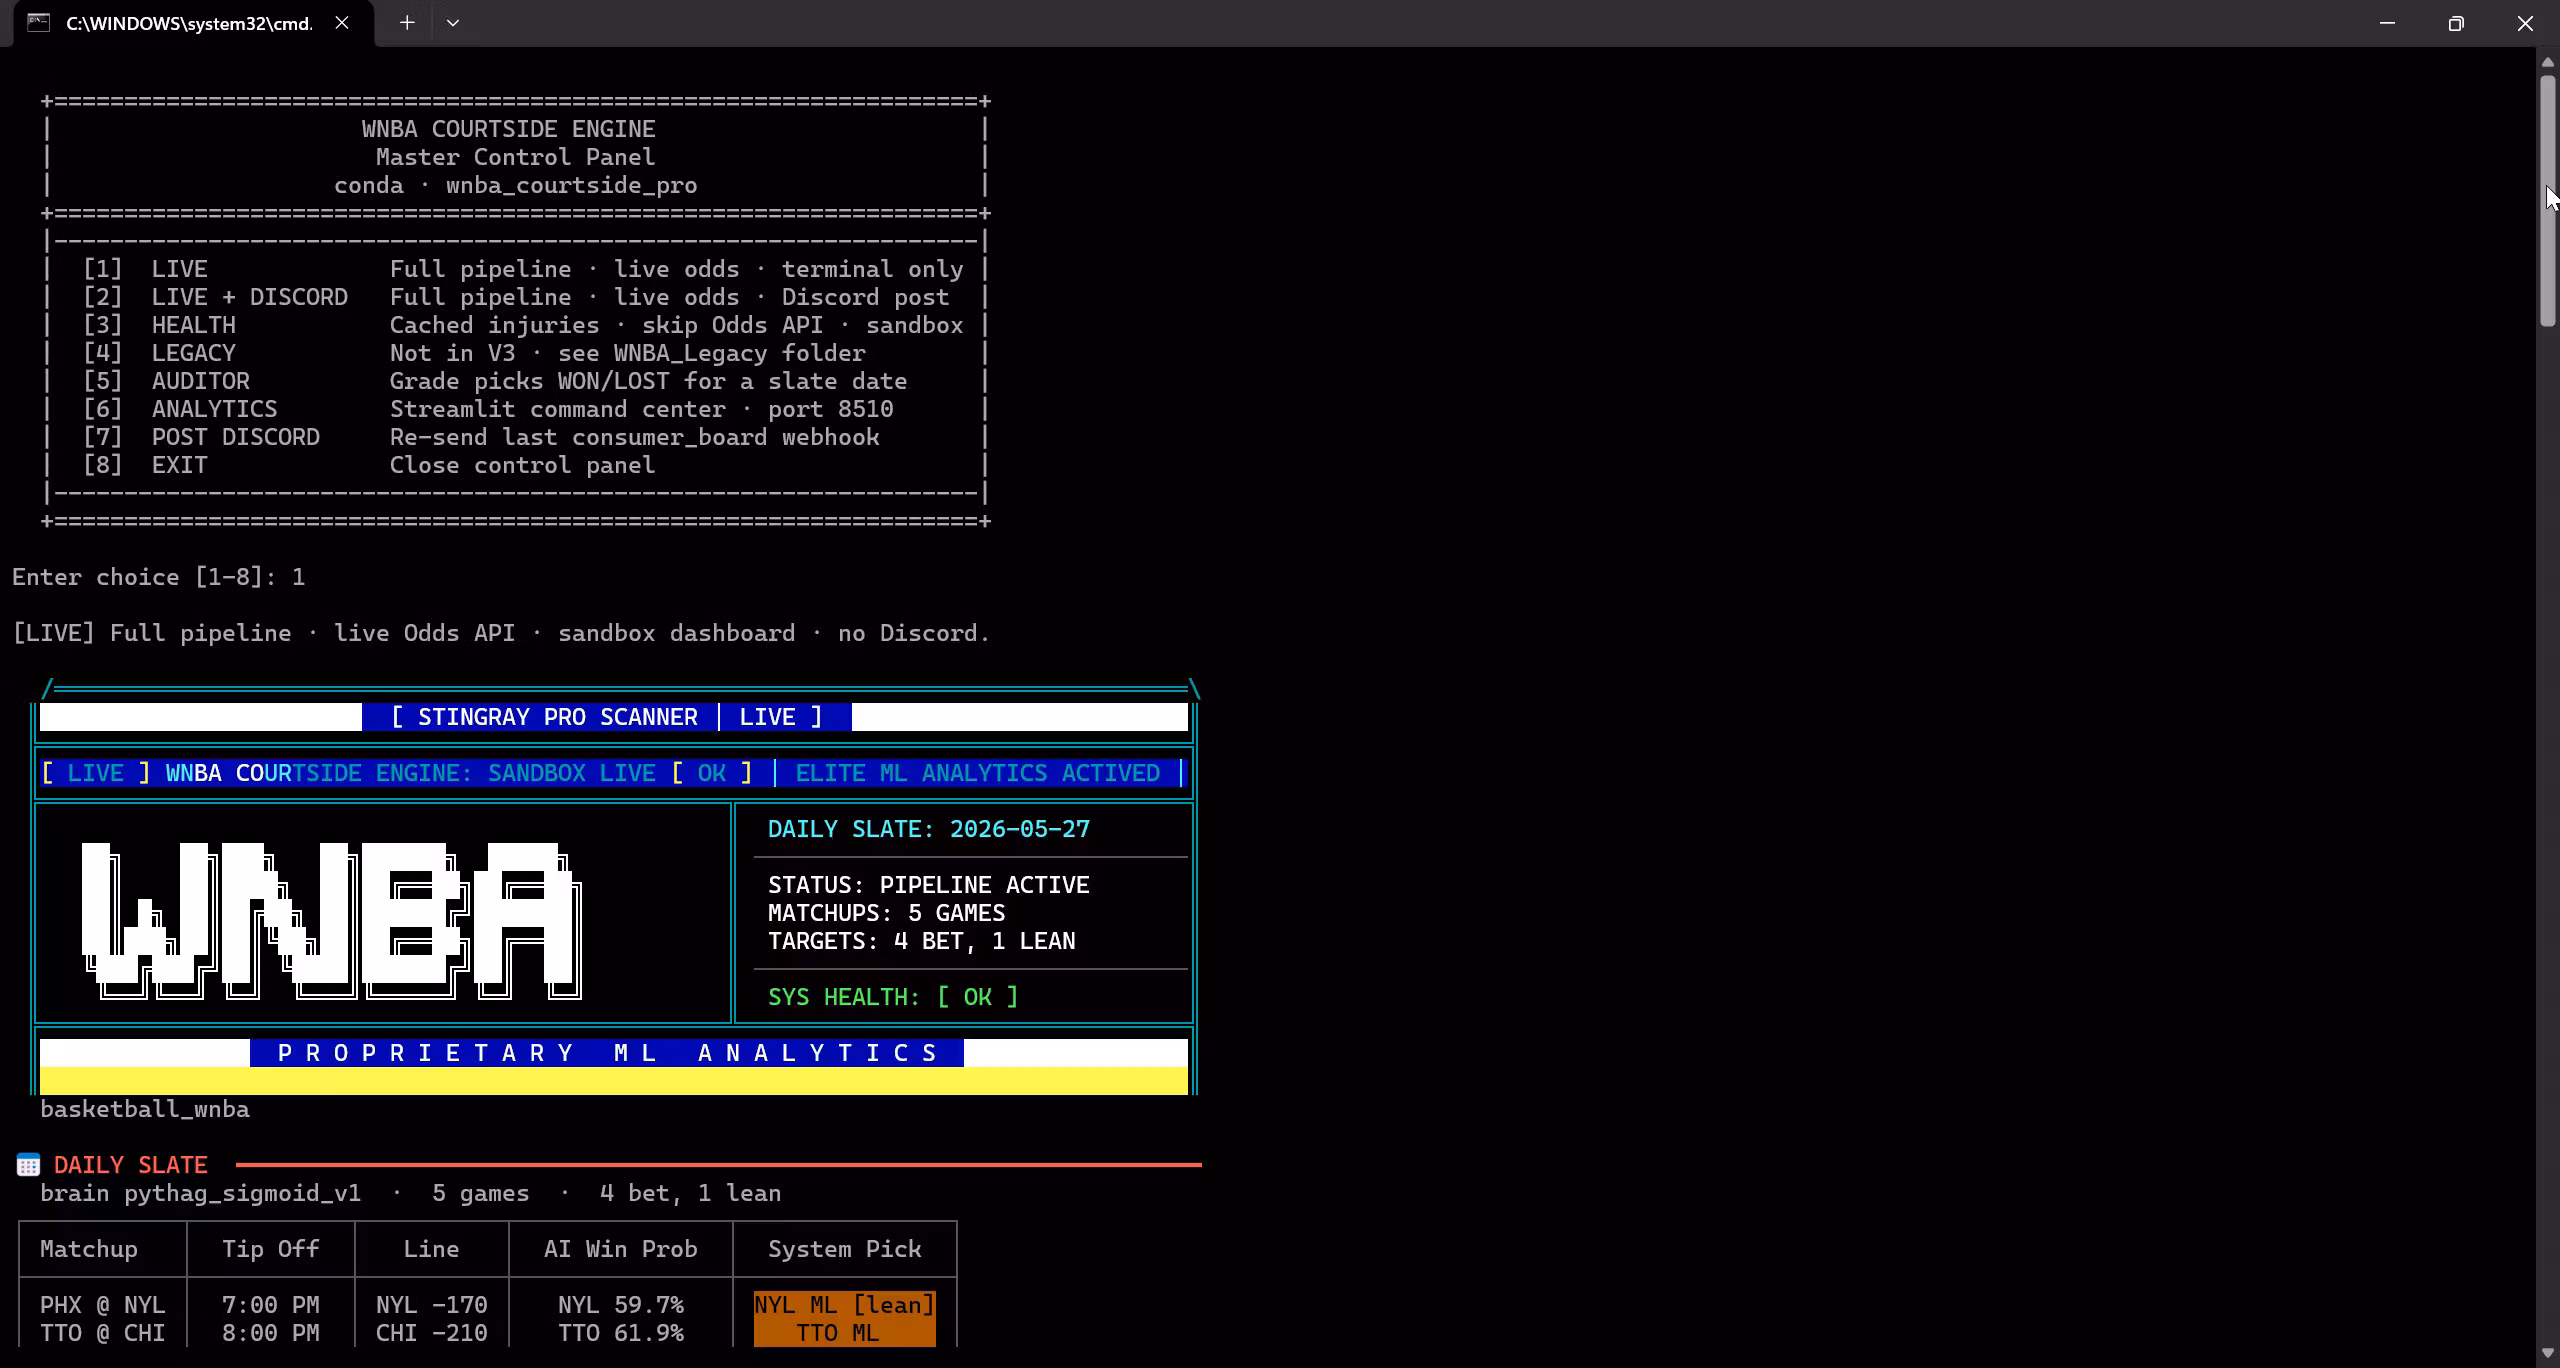Click the Tip Off column header
Image resolution: width=2560 pixels, height=1368 pixels.
271,1249
